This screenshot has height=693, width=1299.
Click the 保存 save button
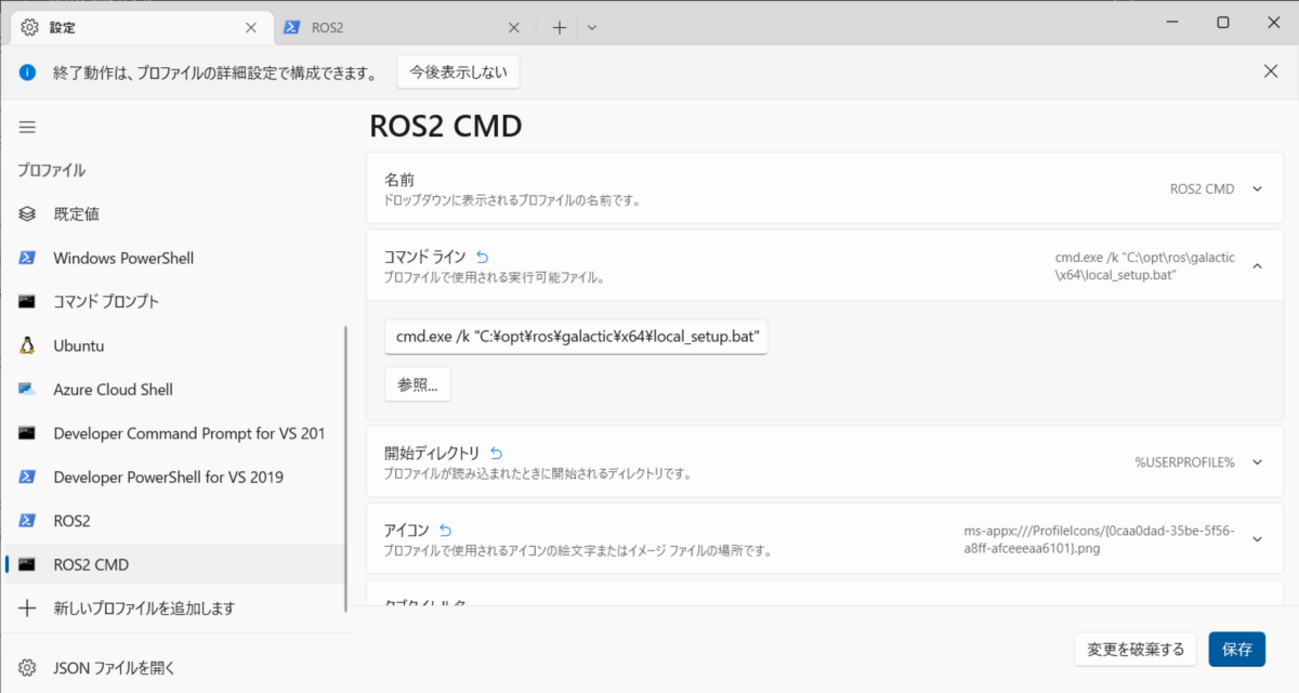1236,649
